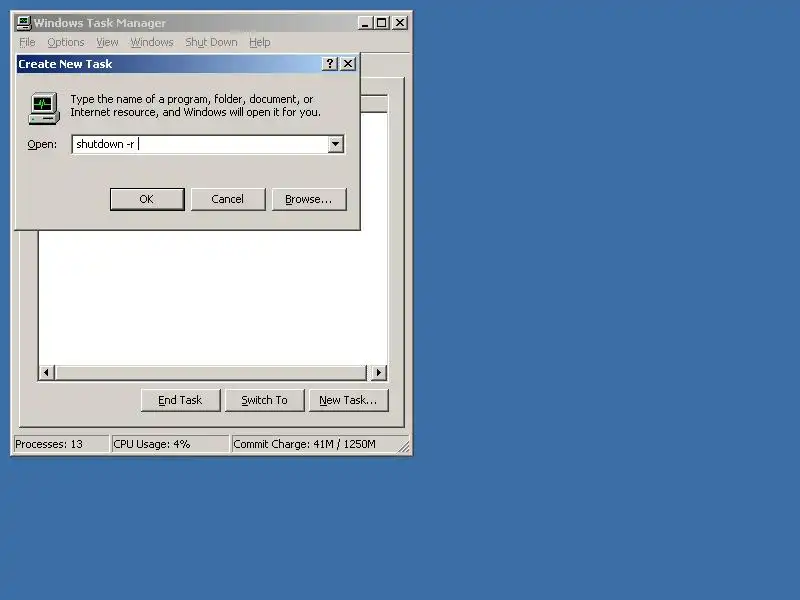Close the Create New Task dialog

coord(348,64)
